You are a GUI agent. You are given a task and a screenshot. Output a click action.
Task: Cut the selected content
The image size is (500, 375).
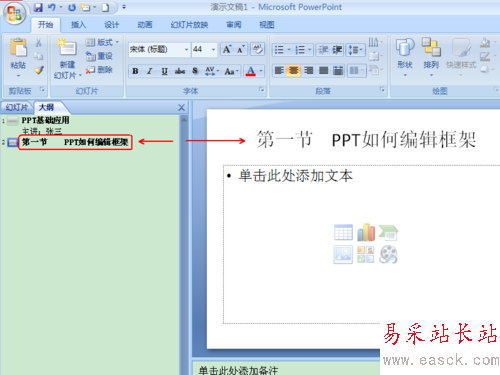[39, 43]
